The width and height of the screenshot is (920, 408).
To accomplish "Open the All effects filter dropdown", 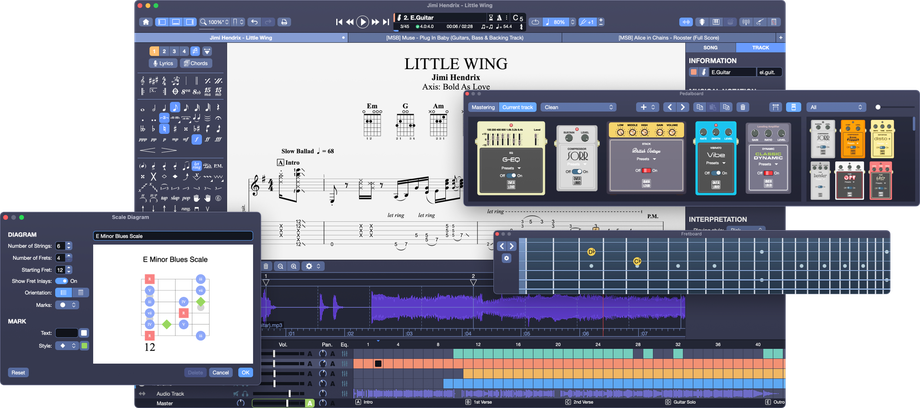I will 836,107.
